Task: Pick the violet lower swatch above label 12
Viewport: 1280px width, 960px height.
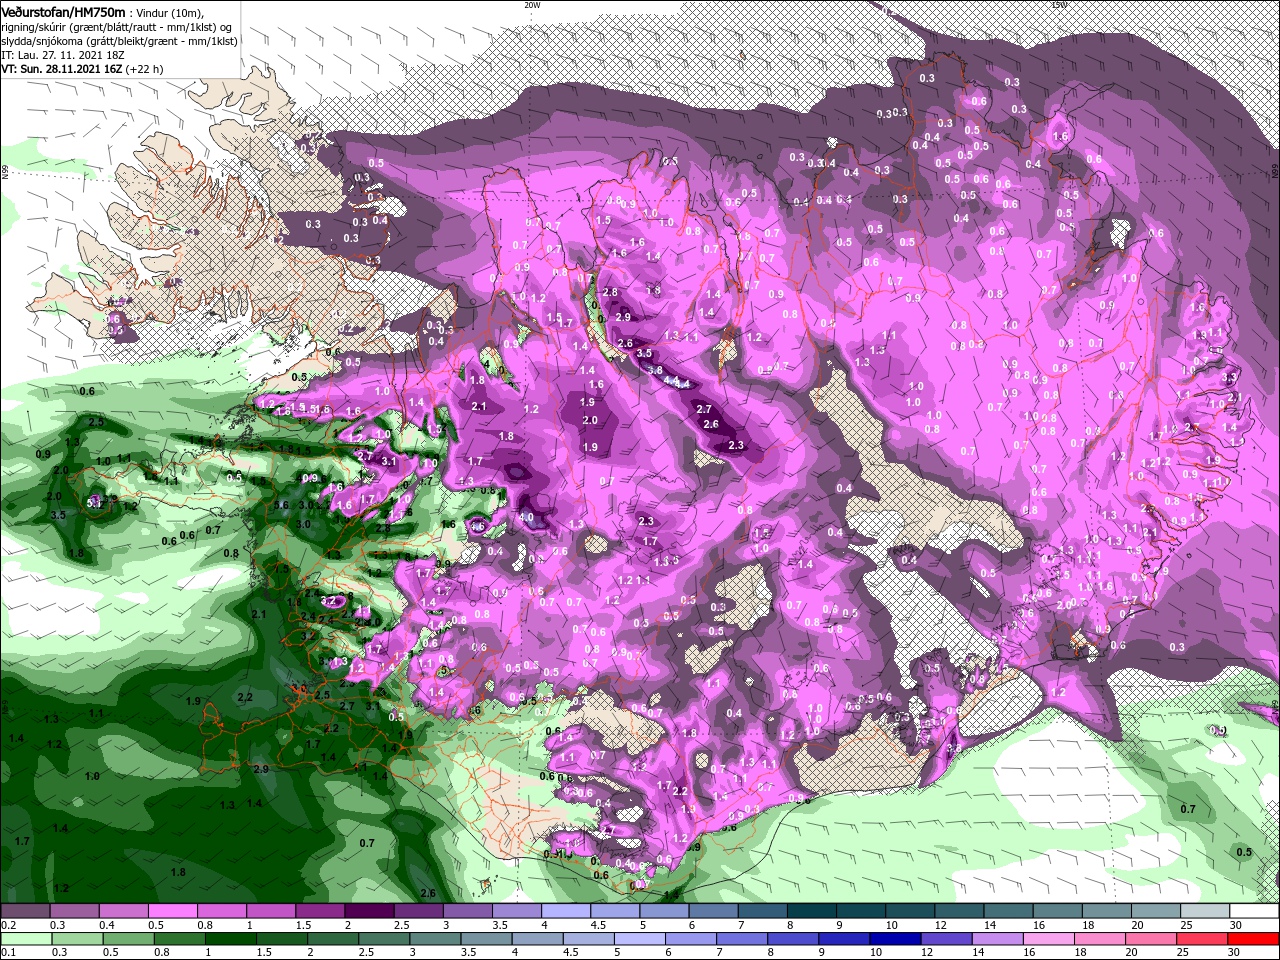Action: 946,939
